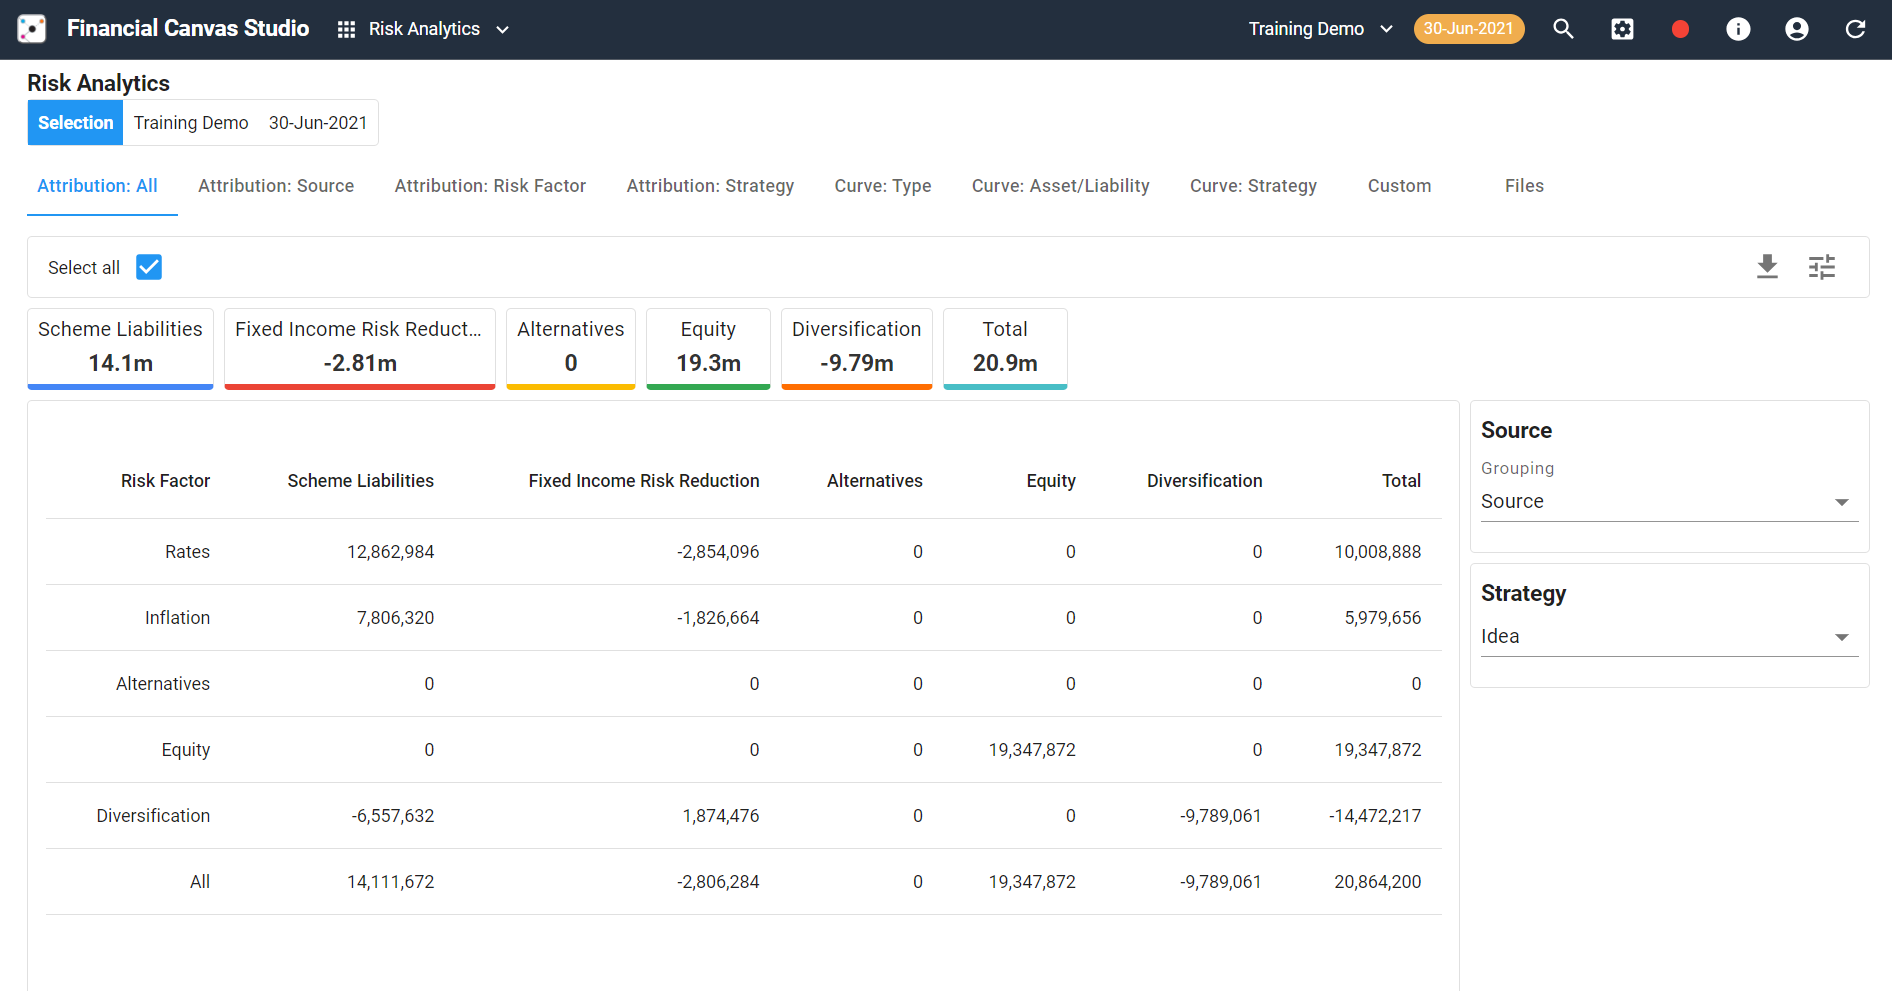Switch to Curve: Type tab
The image size is (1892, 991).
tap(883, 186)
